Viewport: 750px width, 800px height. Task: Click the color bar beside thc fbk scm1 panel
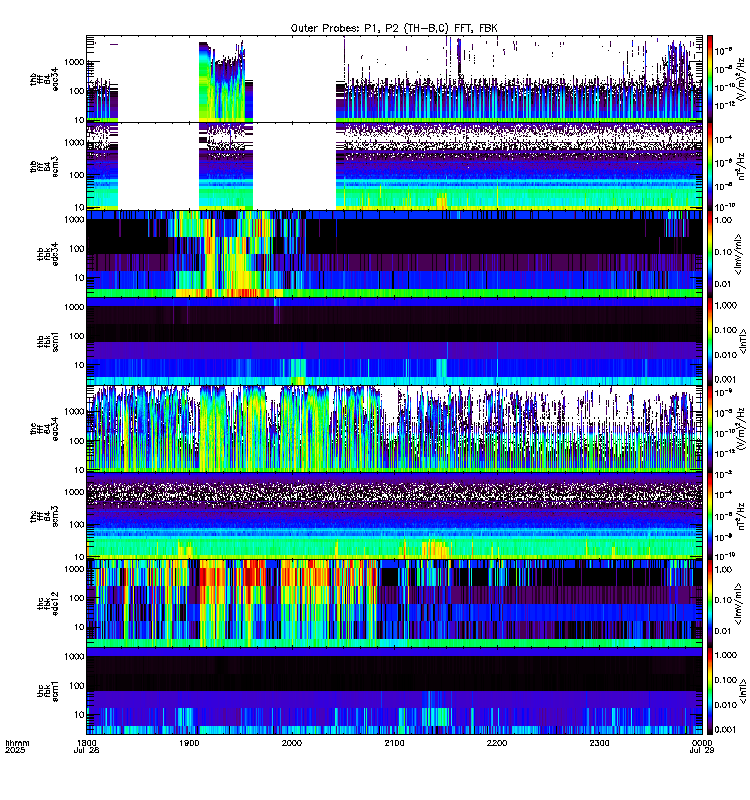click(709, 691)
